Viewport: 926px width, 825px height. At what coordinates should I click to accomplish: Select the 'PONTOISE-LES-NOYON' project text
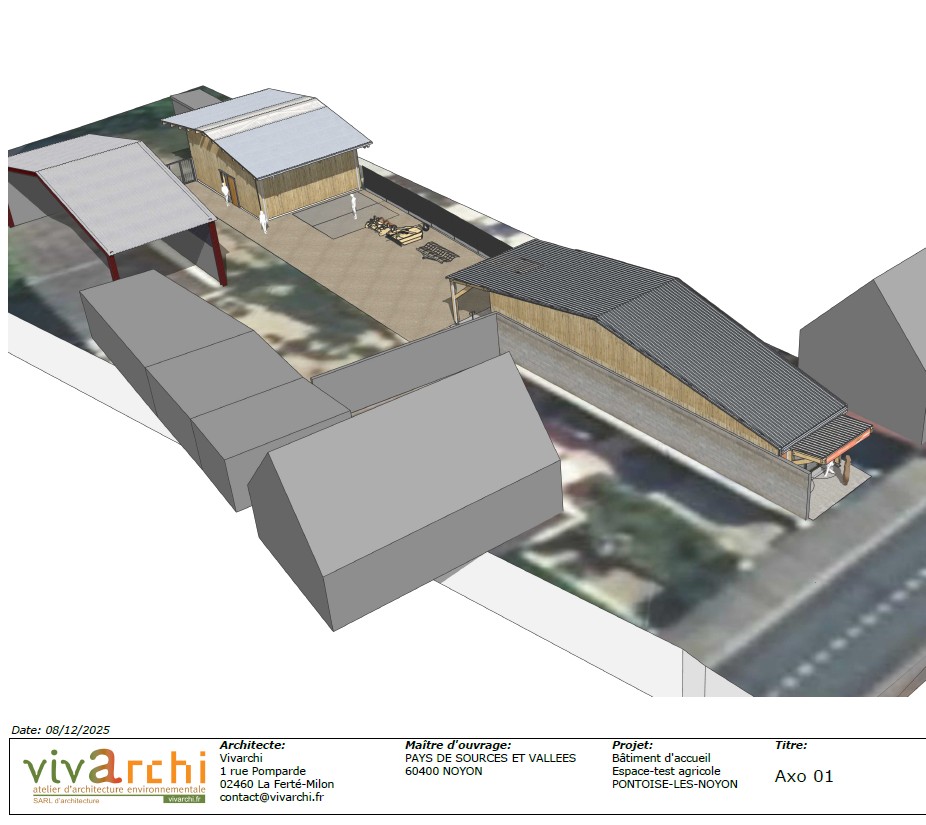coord(674,784)
